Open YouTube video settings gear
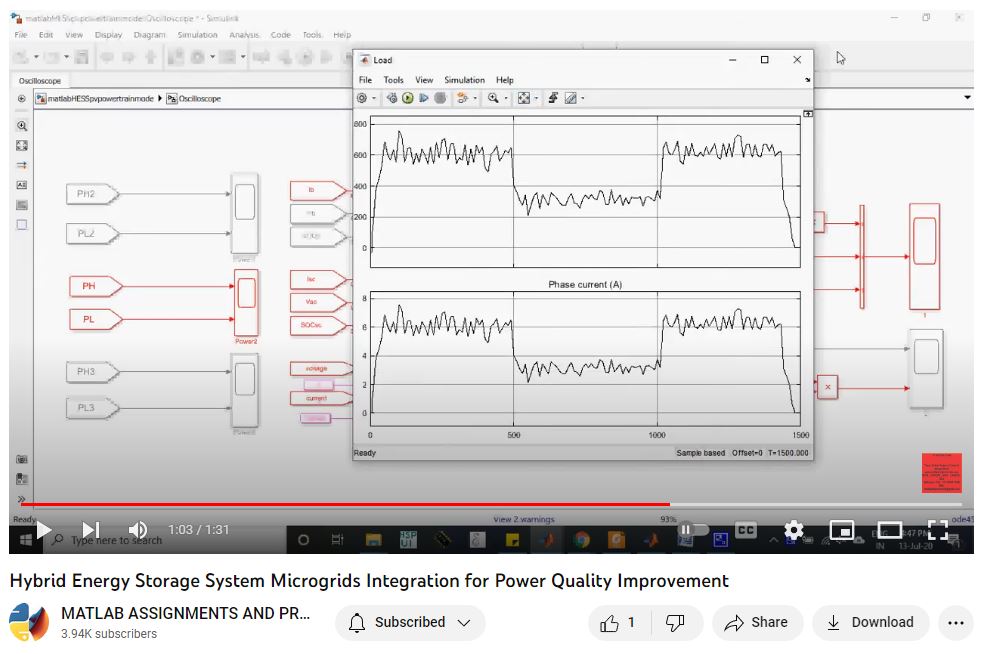986x654 pixels. [794, 530]
